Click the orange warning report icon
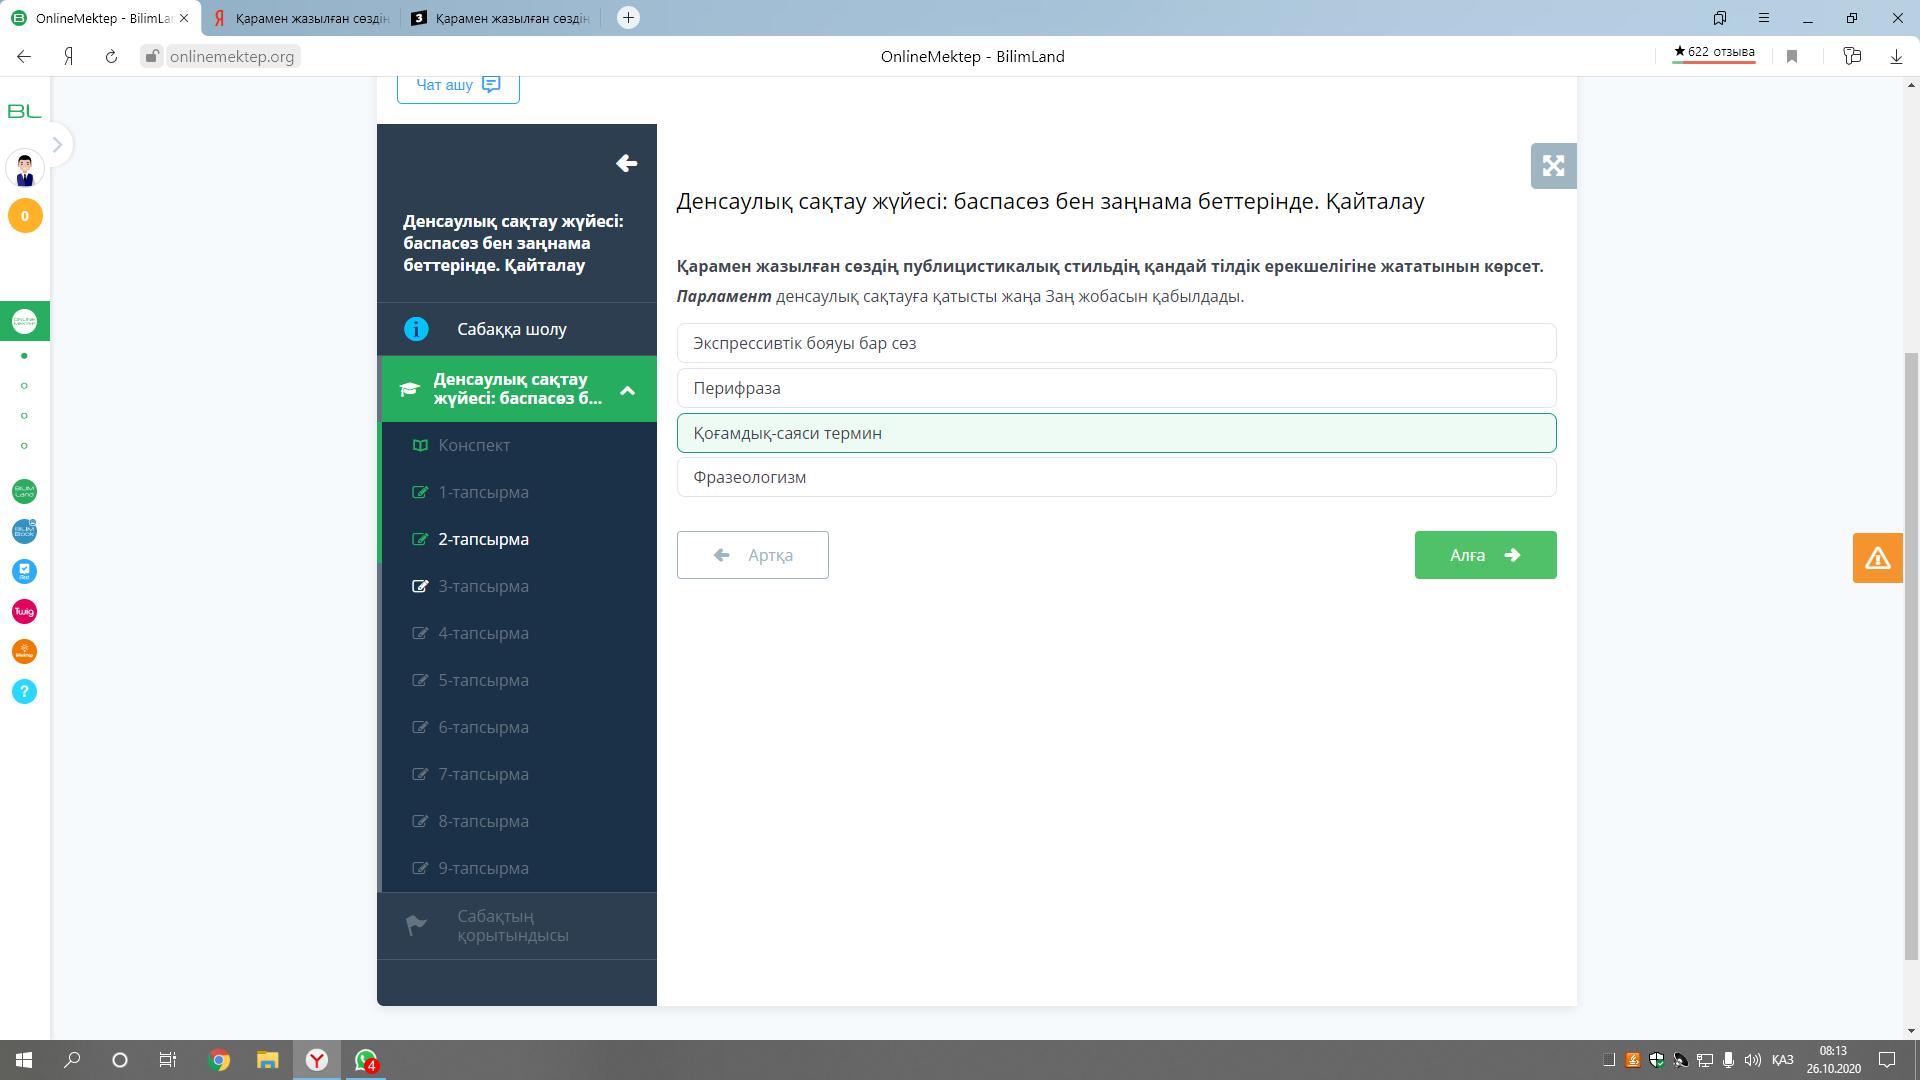This screenshot has height=1080, width=1920. click(1877, 558)
